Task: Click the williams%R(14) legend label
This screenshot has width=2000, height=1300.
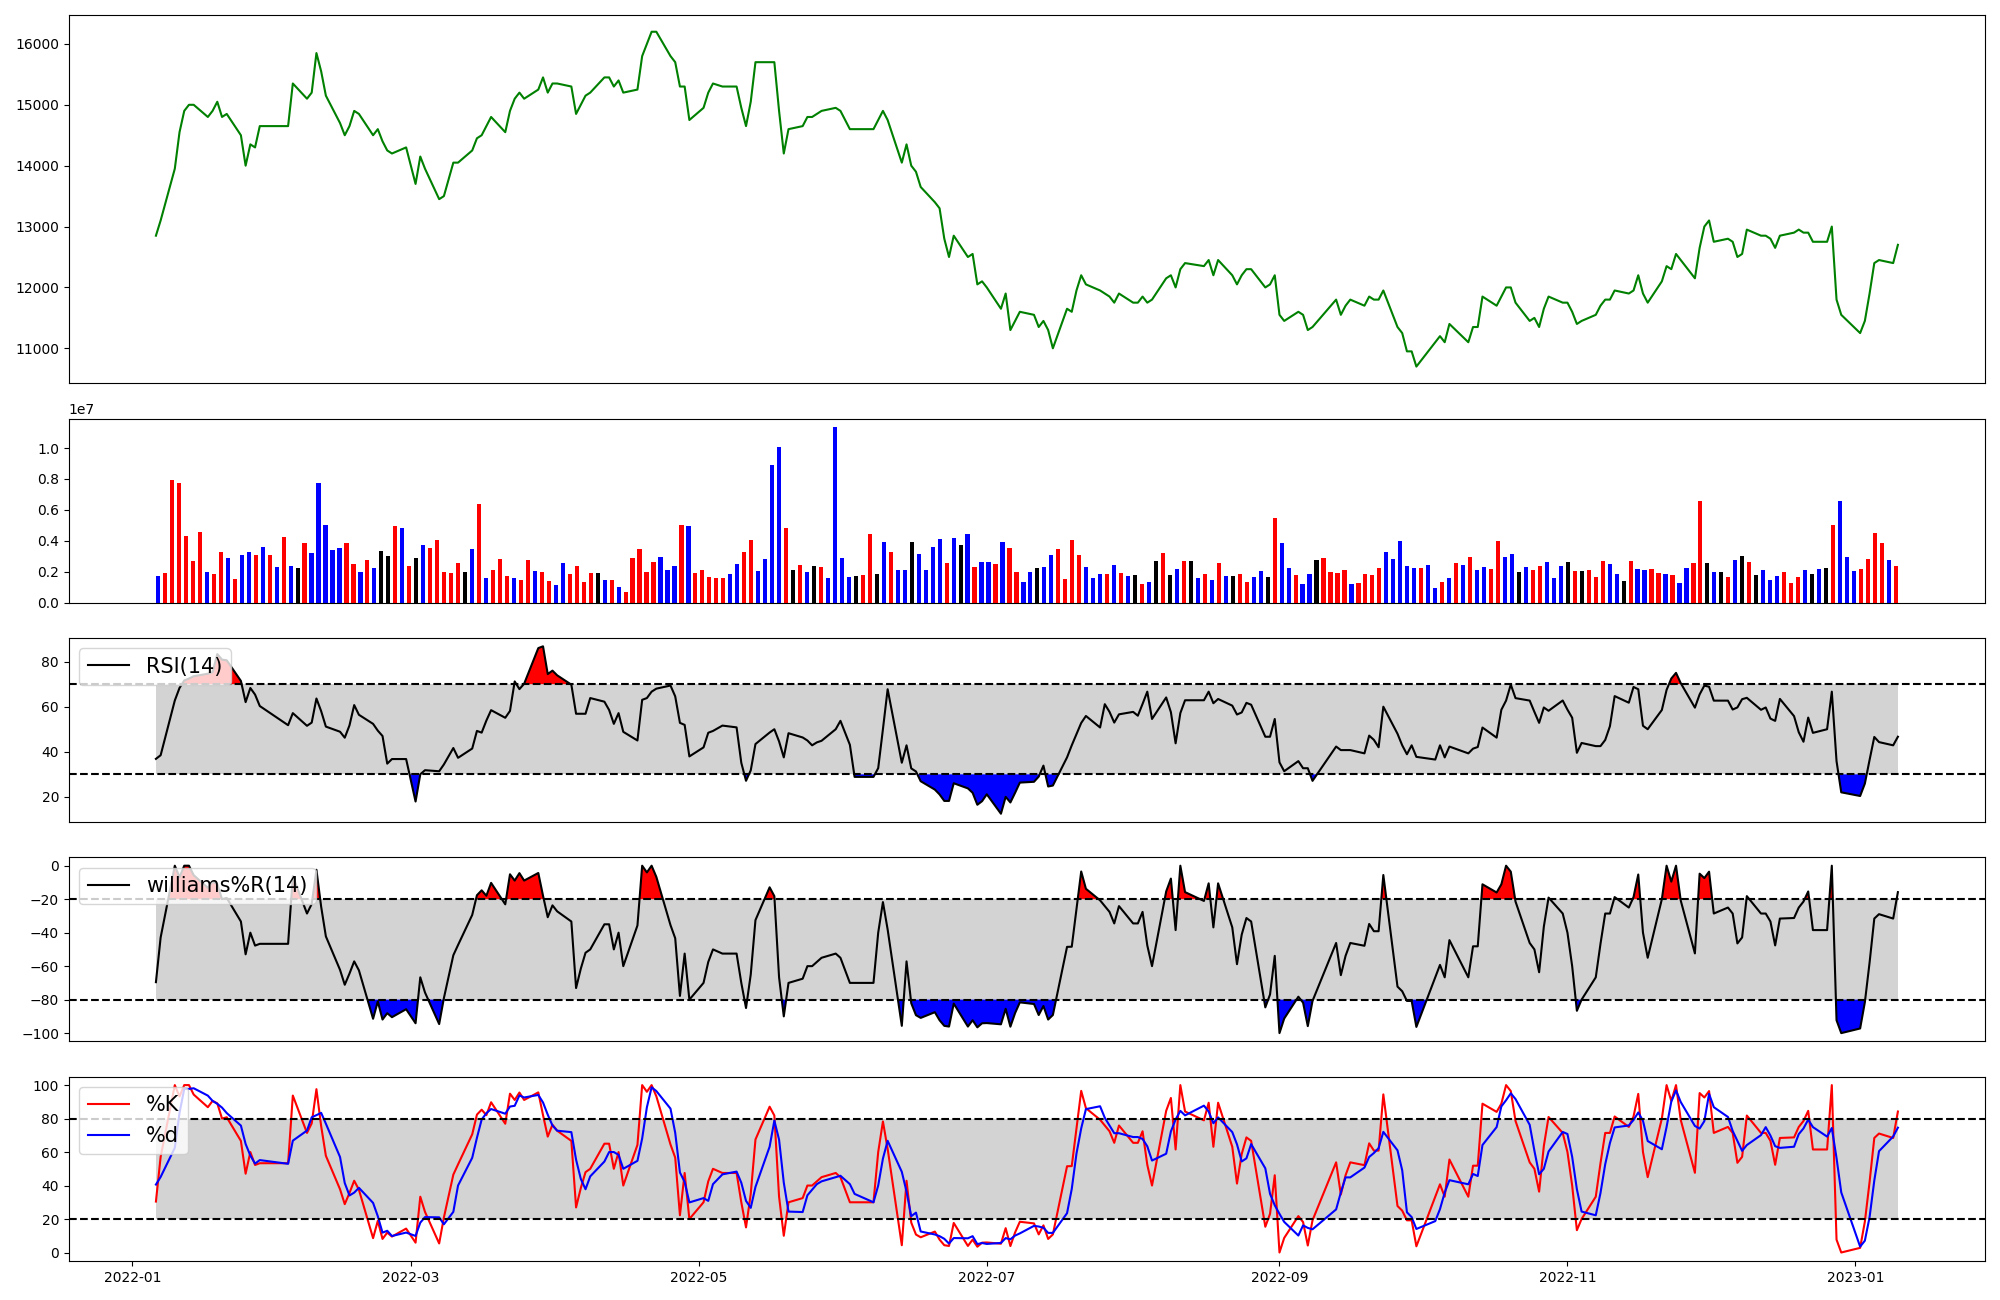Action: (226, 885)
